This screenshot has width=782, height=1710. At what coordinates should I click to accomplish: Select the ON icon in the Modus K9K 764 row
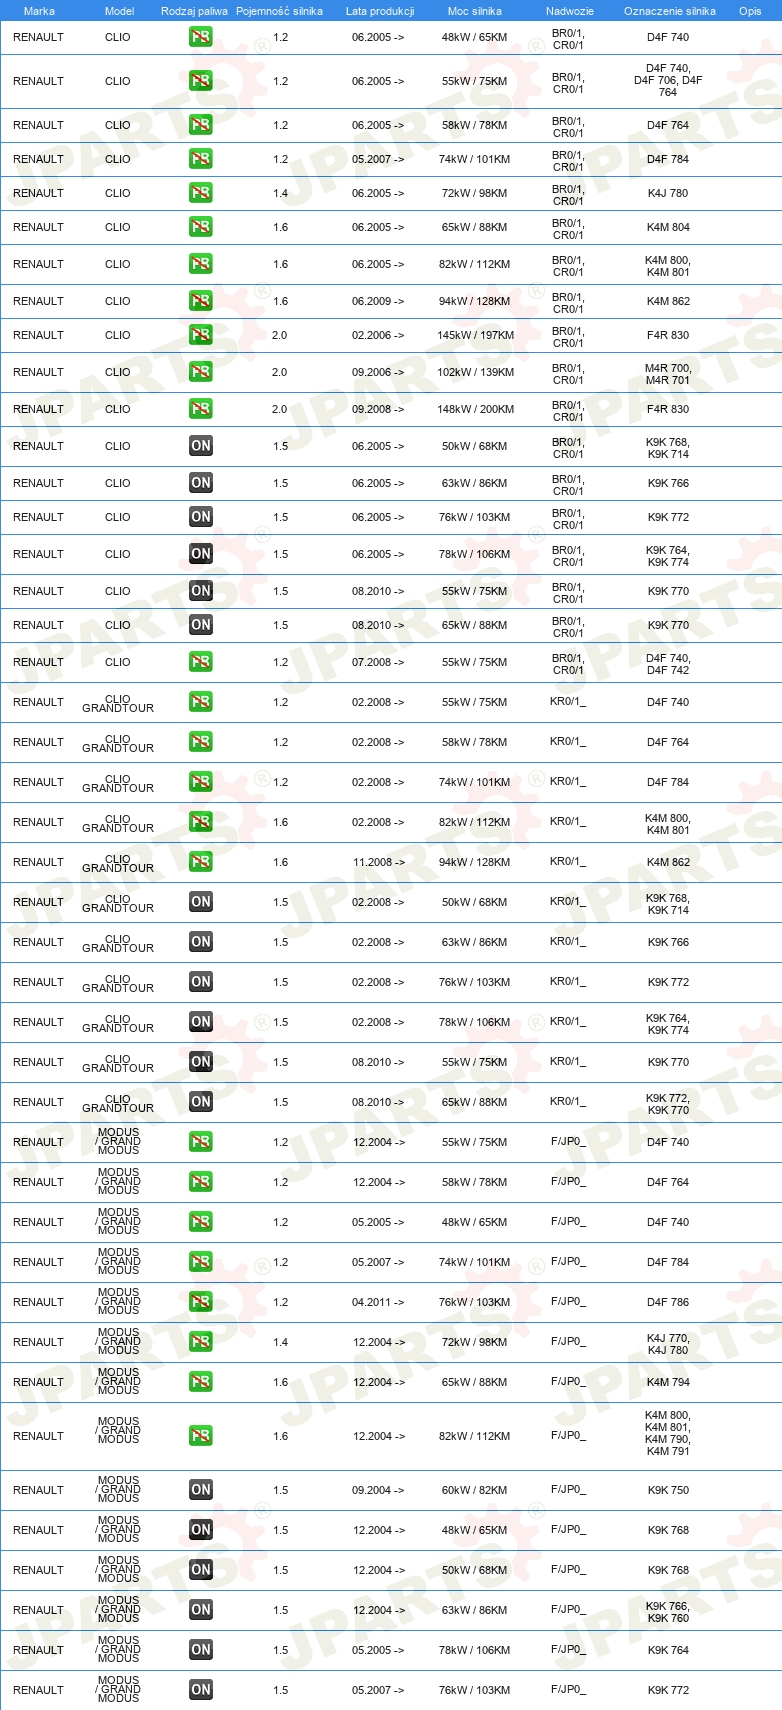[x=200, y=1650]
